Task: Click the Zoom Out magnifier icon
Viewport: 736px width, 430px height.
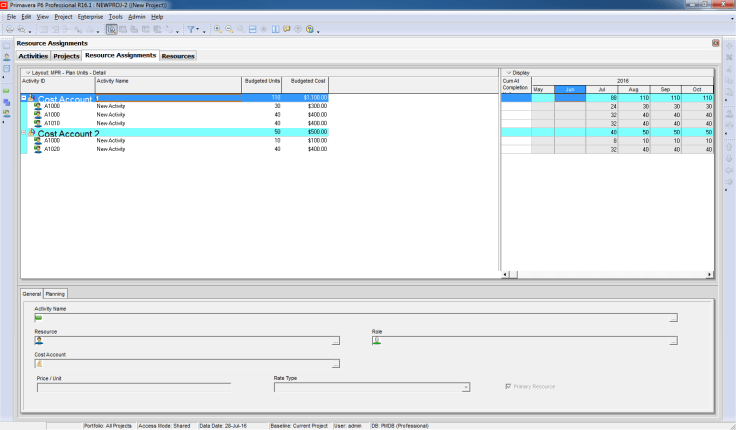Action: pos(230,29)
